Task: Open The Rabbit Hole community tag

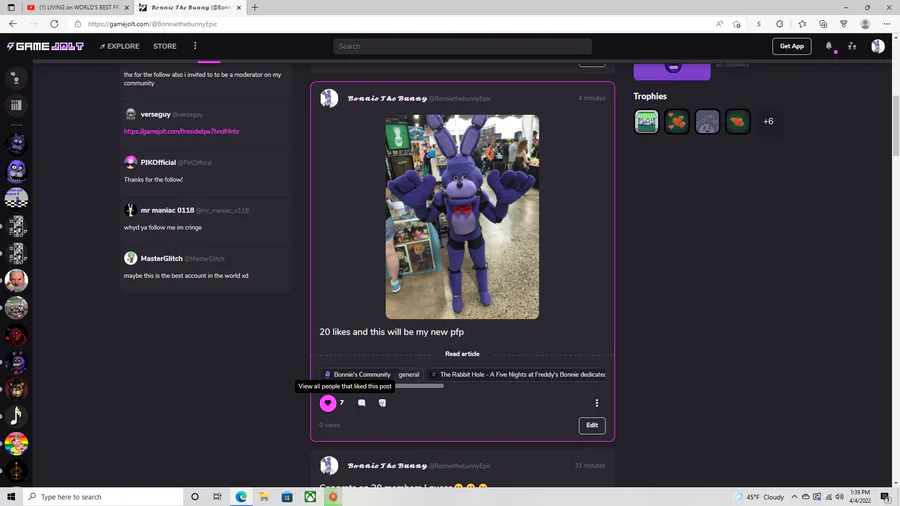Action: click(517, 375)
